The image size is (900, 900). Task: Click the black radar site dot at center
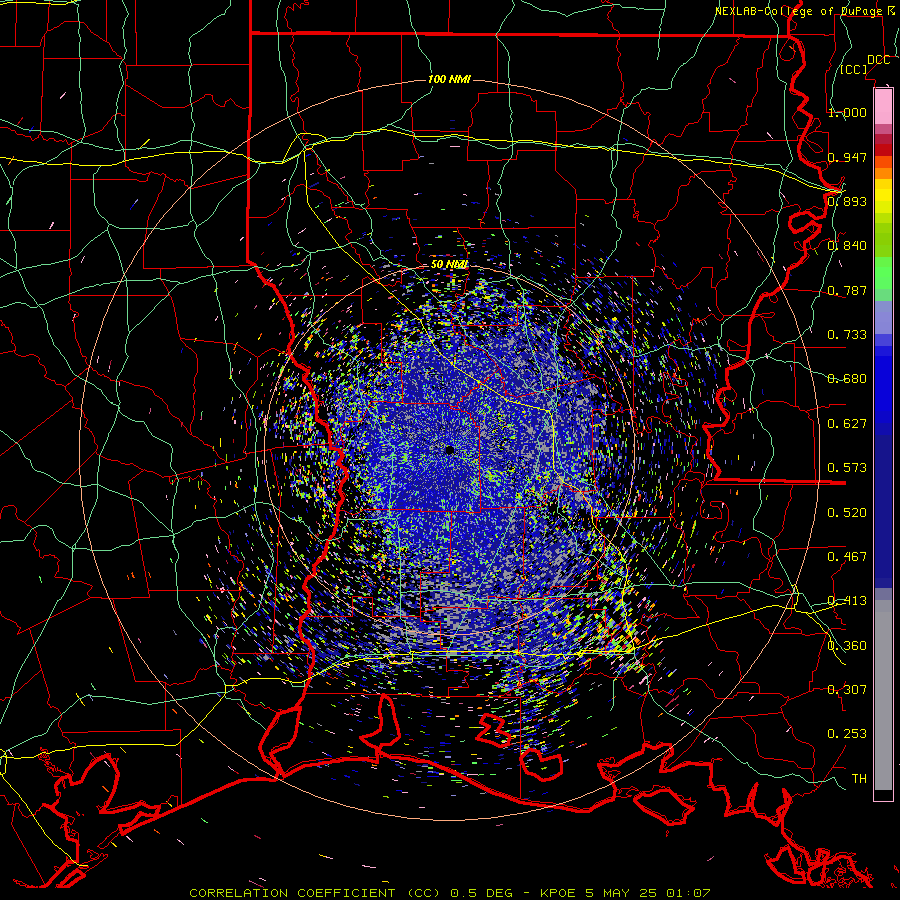click(449, 451)
